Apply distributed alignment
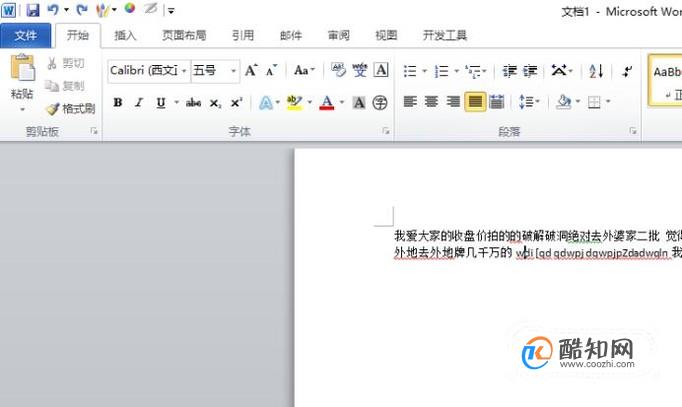 click(496, 102)
